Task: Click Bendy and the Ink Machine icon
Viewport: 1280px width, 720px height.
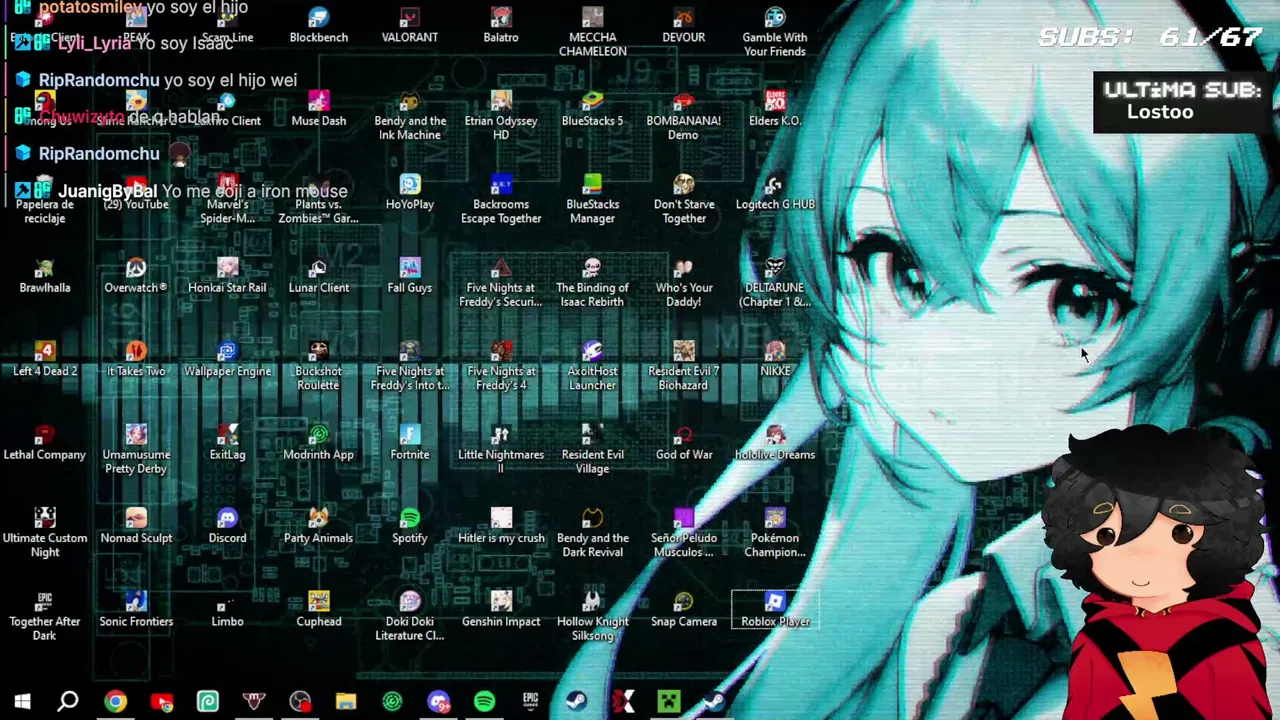Action: point(410,116)
